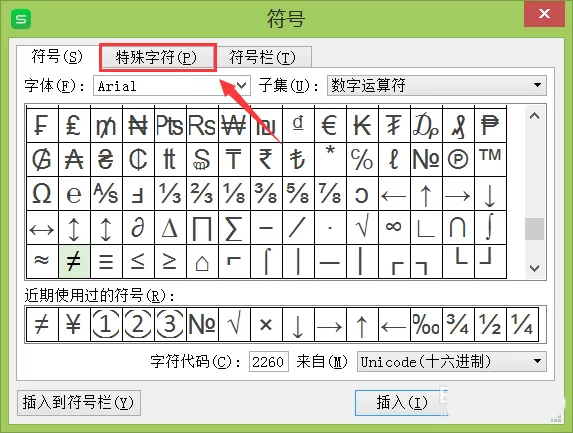Select the Rs rupee symbol cell
The image size is (573, 433).
point(202,125)
